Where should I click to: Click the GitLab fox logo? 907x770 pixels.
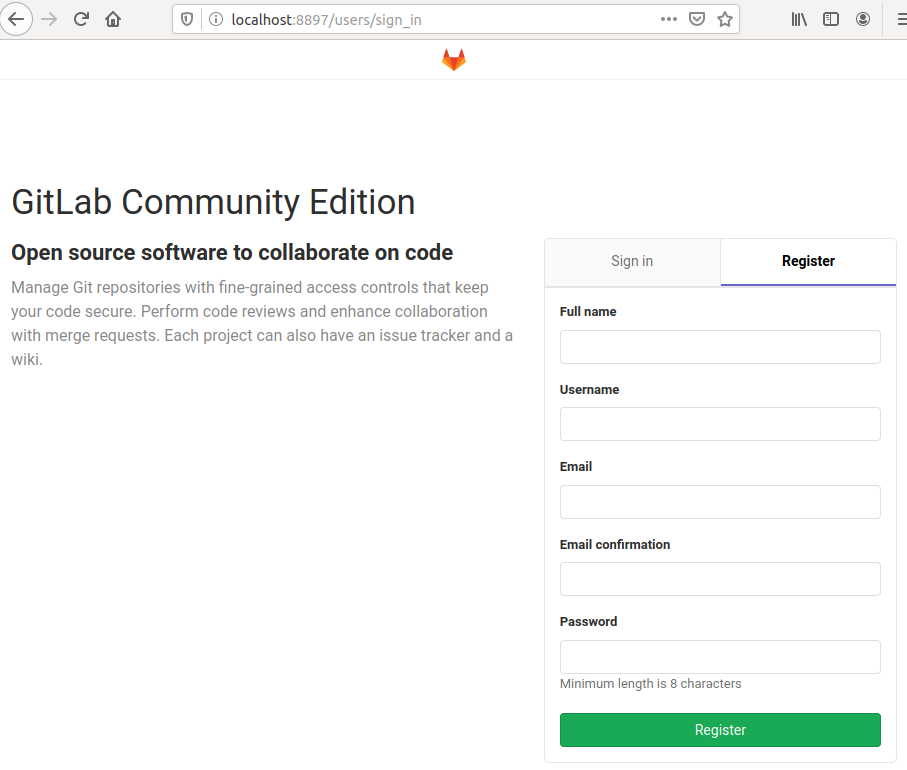(x=454, y=60)
